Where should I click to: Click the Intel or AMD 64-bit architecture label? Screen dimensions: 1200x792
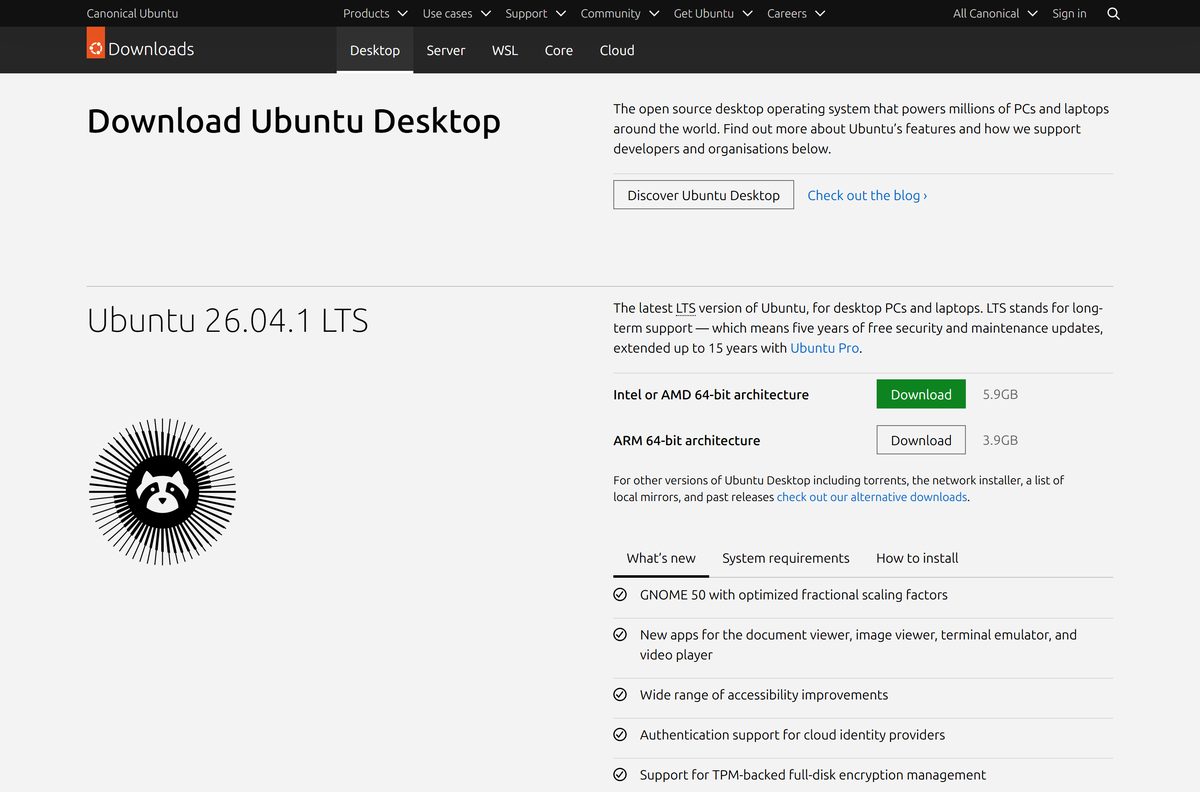point(711,394)
